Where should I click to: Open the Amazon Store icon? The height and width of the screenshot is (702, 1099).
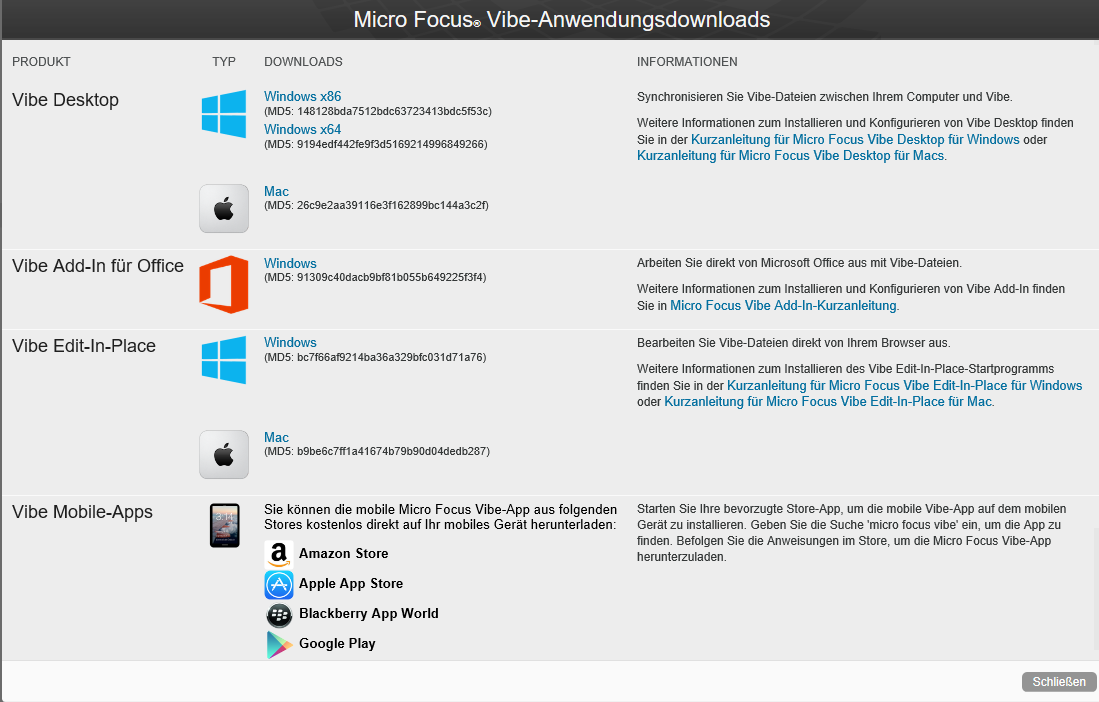point(279,554)
